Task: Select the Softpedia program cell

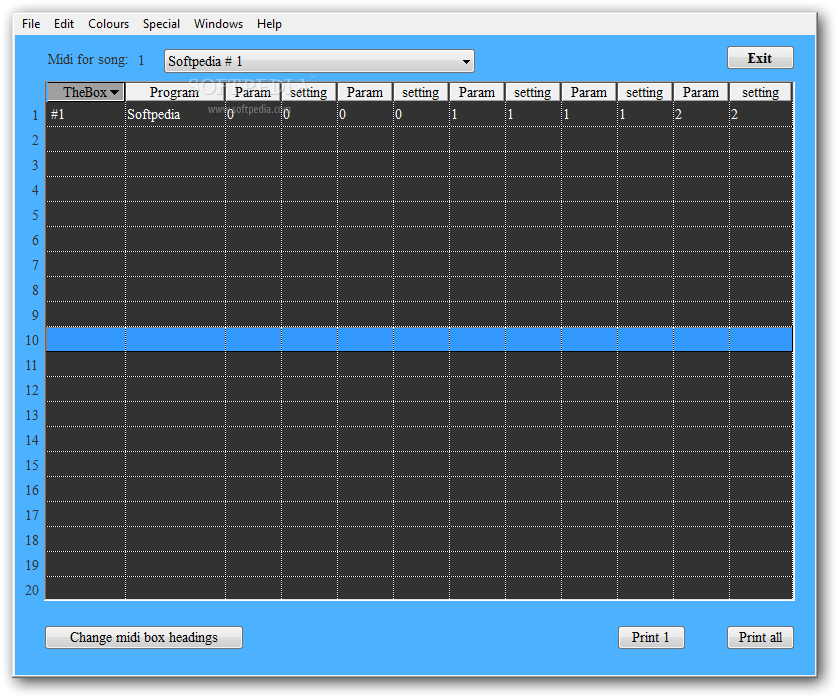Action: click(175, 114)
